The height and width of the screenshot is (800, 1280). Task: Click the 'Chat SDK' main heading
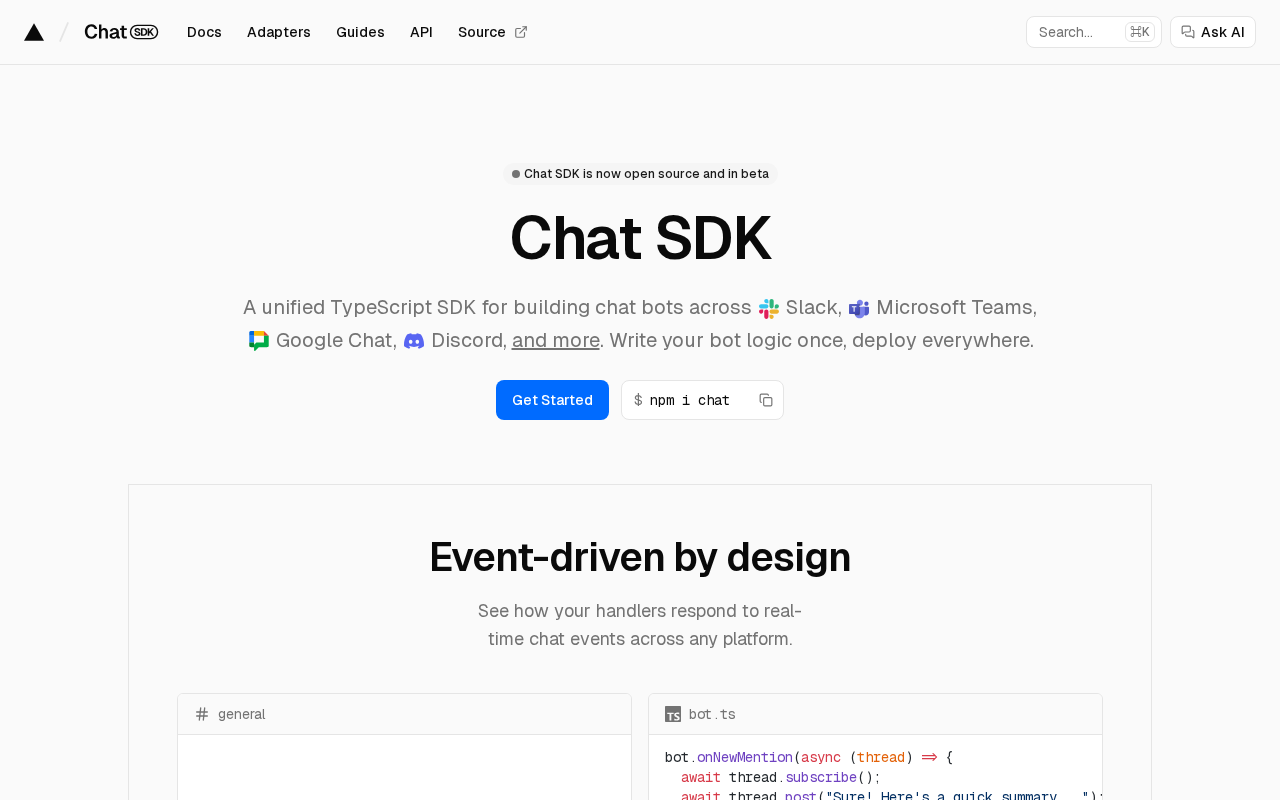(x=640, y=238)
